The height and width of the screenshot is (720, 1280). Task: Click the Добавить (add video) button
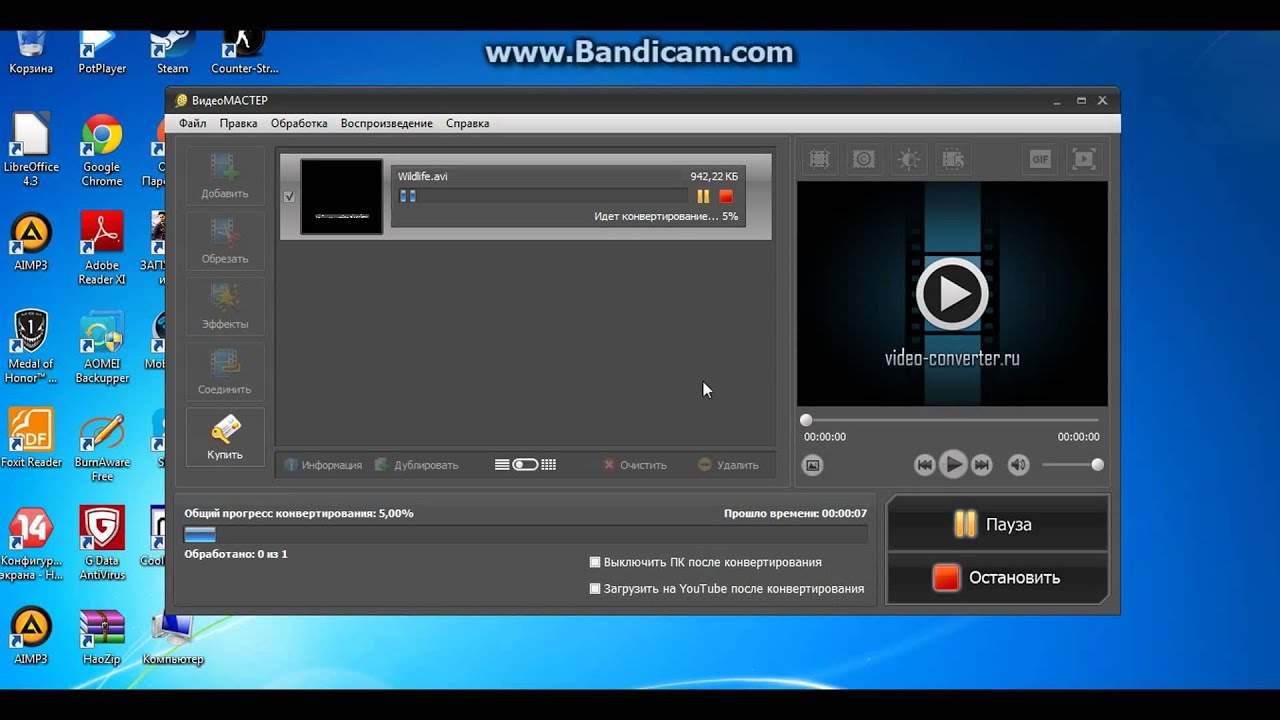pyautogui.click(x=225, y=176)
